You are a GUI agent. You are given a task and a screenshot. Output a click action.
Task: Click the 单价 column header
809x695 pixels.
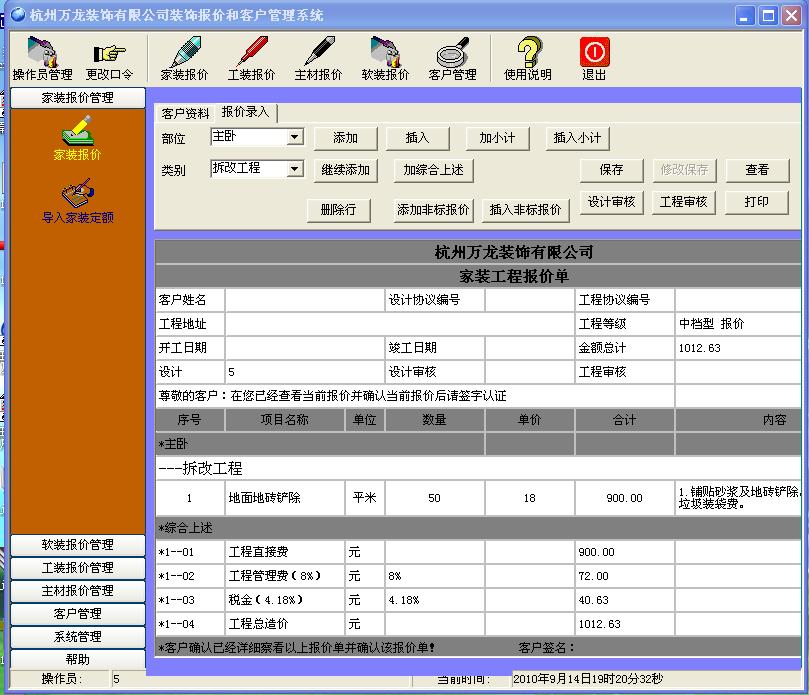tap(529, 420)
